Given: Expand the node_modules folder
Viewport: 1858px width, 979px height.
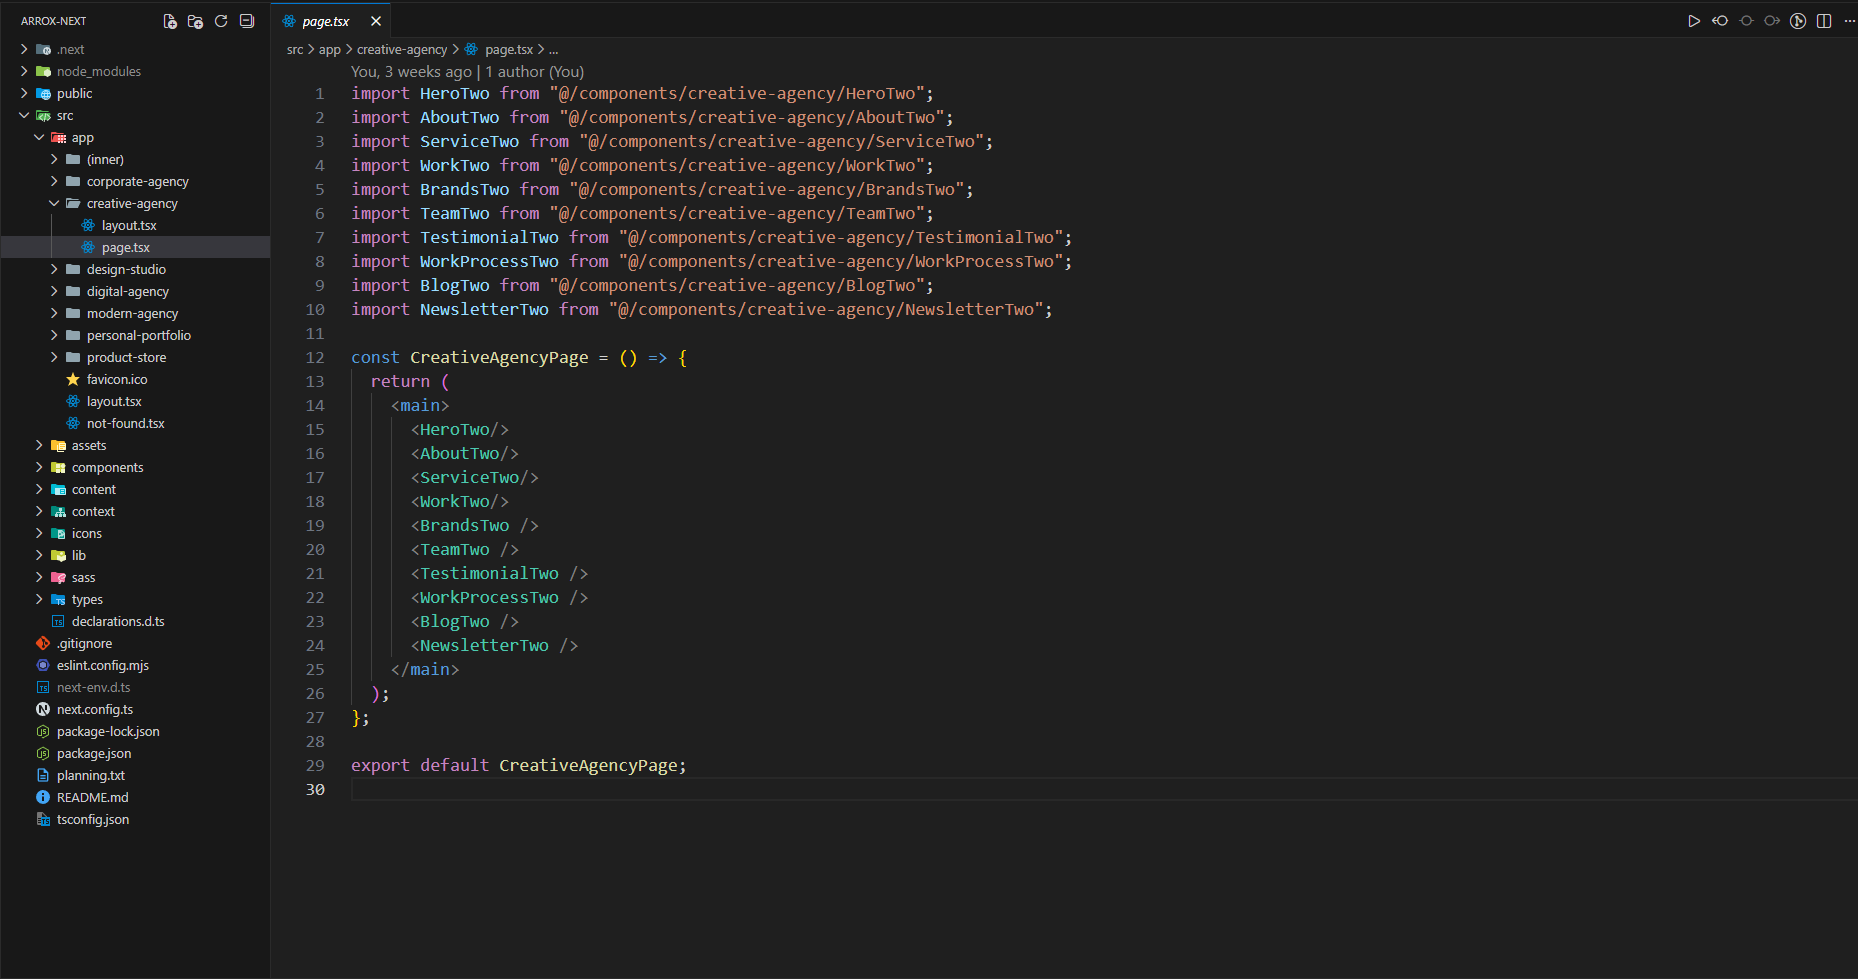Looking at the screenshot, I should click(x=24, y=72).
